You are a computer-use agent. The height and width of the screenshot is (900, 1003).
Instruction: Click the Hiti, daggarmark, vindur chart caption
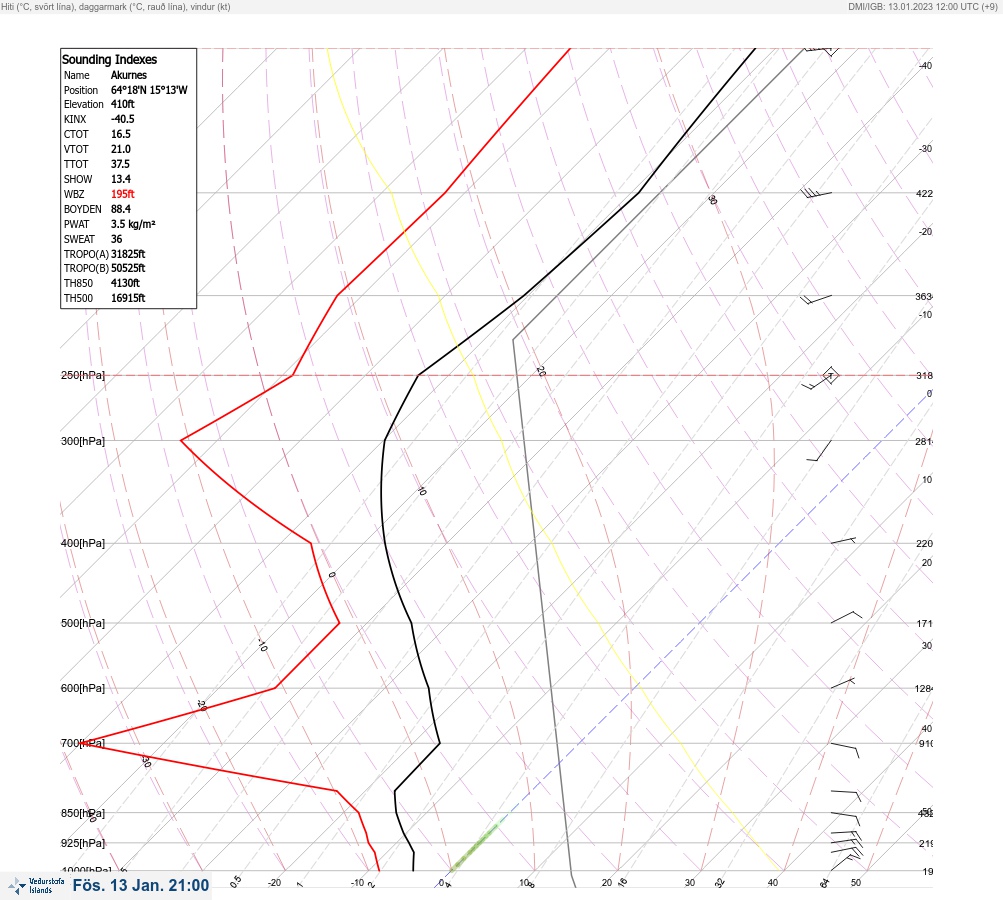[x=116, y=6]
